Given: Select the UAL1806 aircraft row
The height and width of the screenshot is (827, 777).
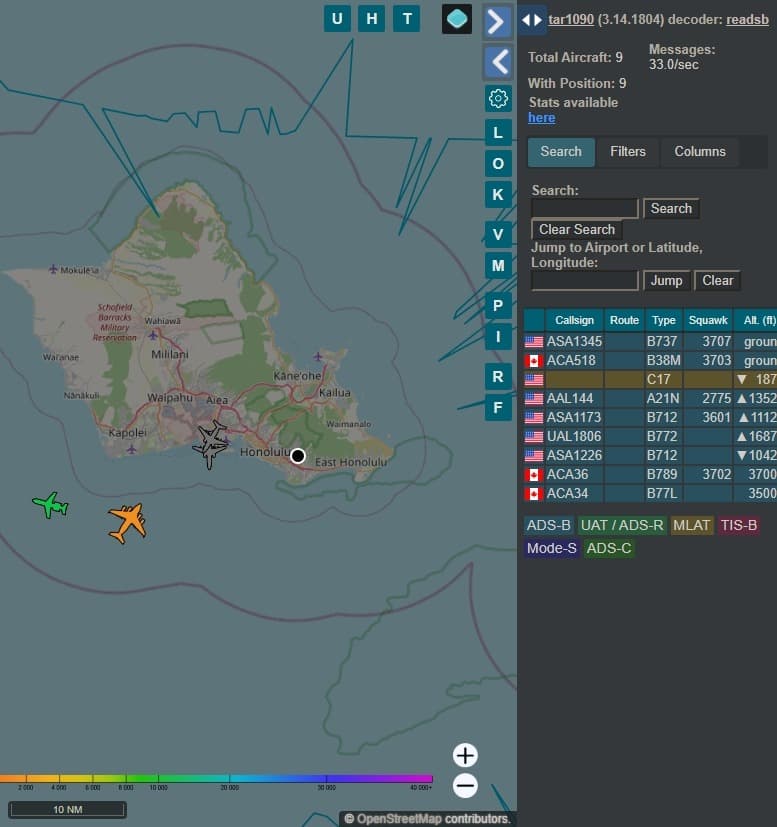Looking at the screenshot, I should [x=650, y=437].
